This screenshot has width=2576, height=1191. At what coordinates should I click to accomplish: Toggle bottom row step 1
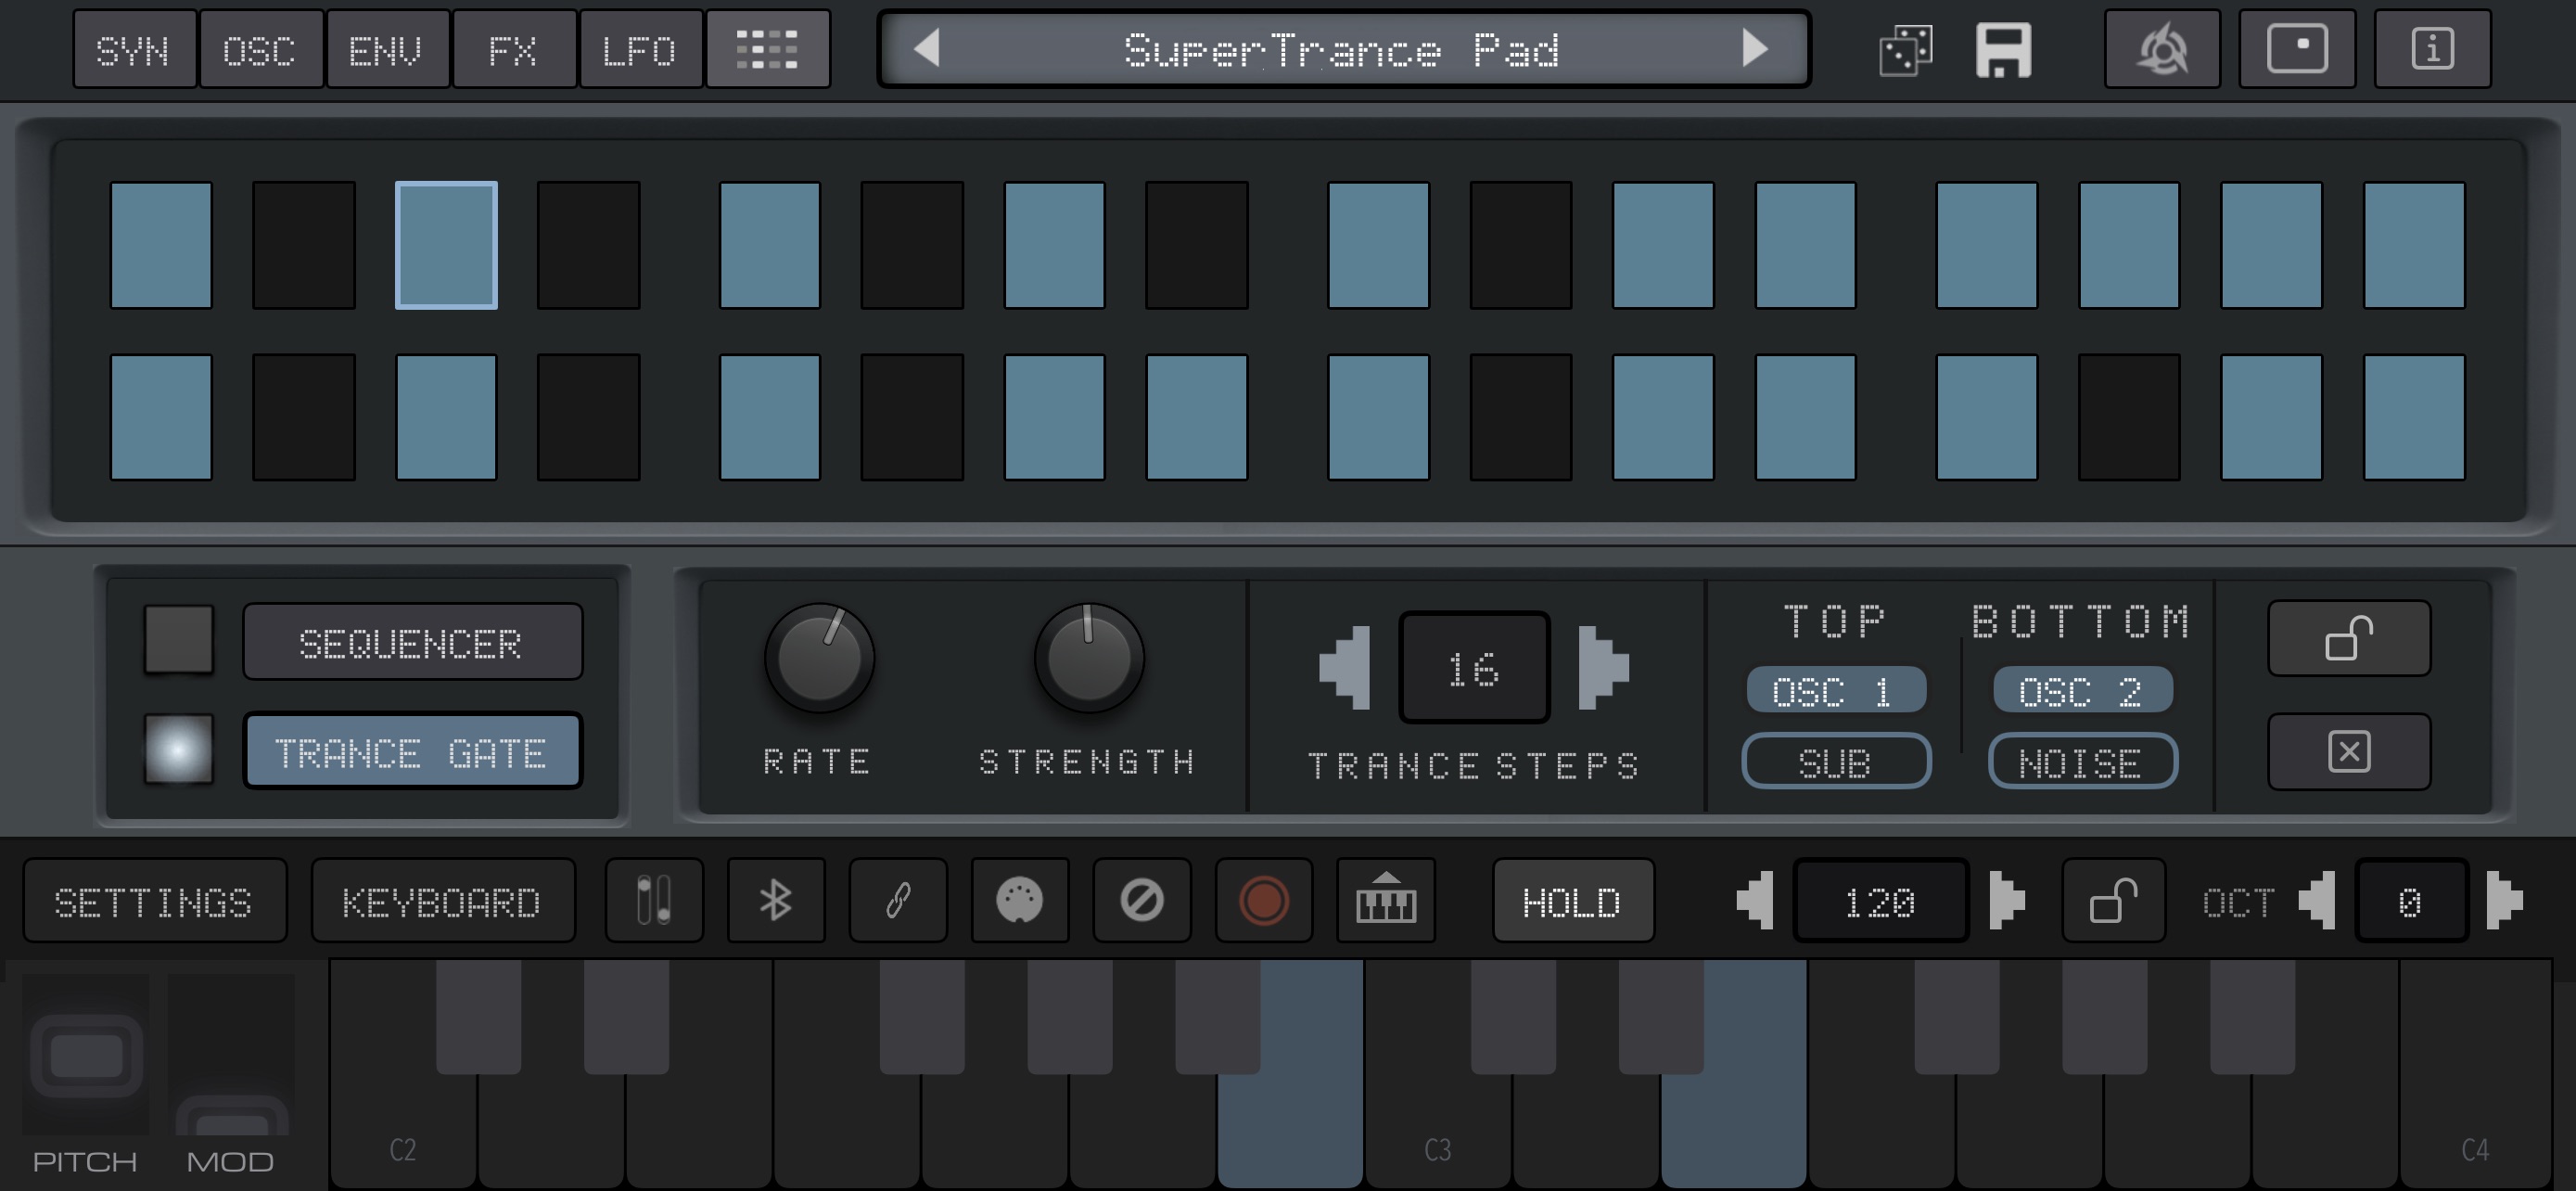tap(161, 417)
